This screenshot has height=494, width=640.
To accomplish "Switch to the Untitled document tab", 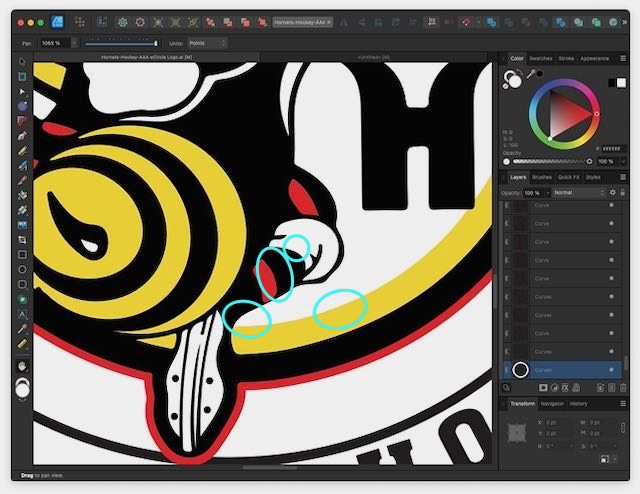I will click(373, 58).
